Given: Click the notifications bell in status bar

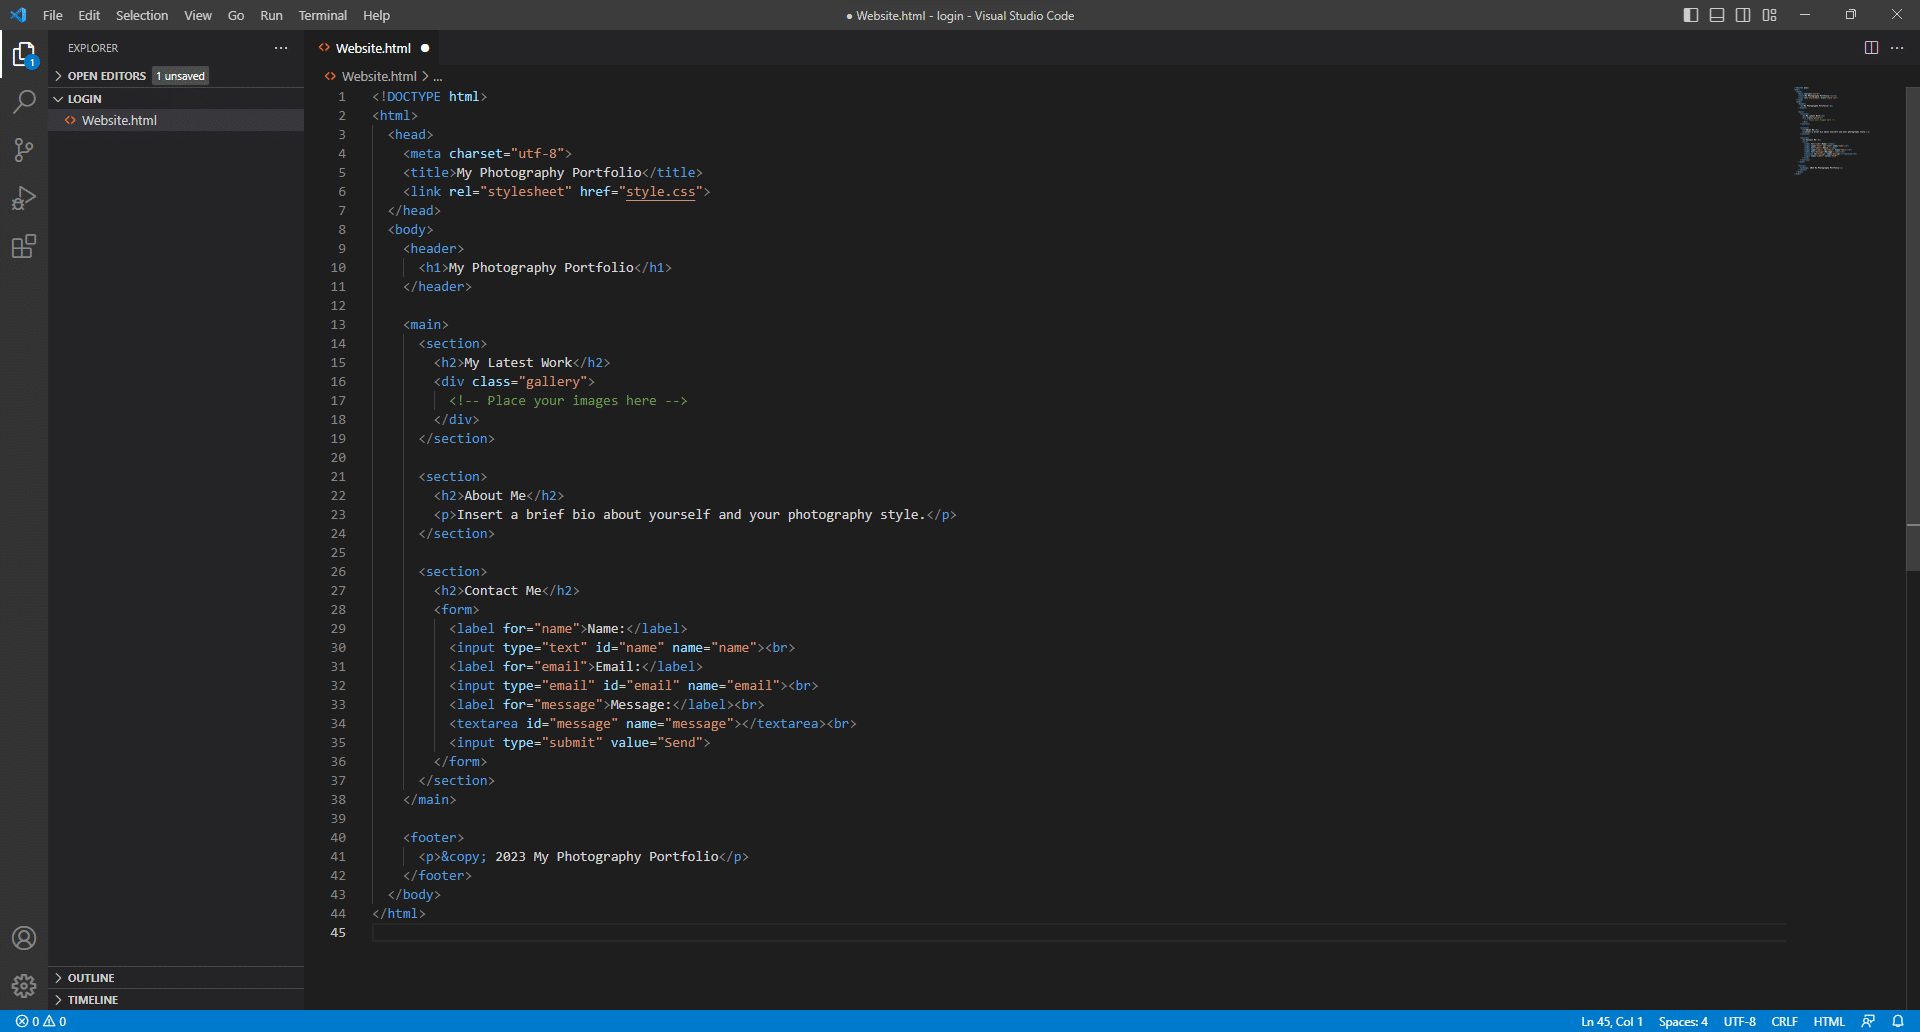Looking at the screenshot, I should point(1898,1021).
